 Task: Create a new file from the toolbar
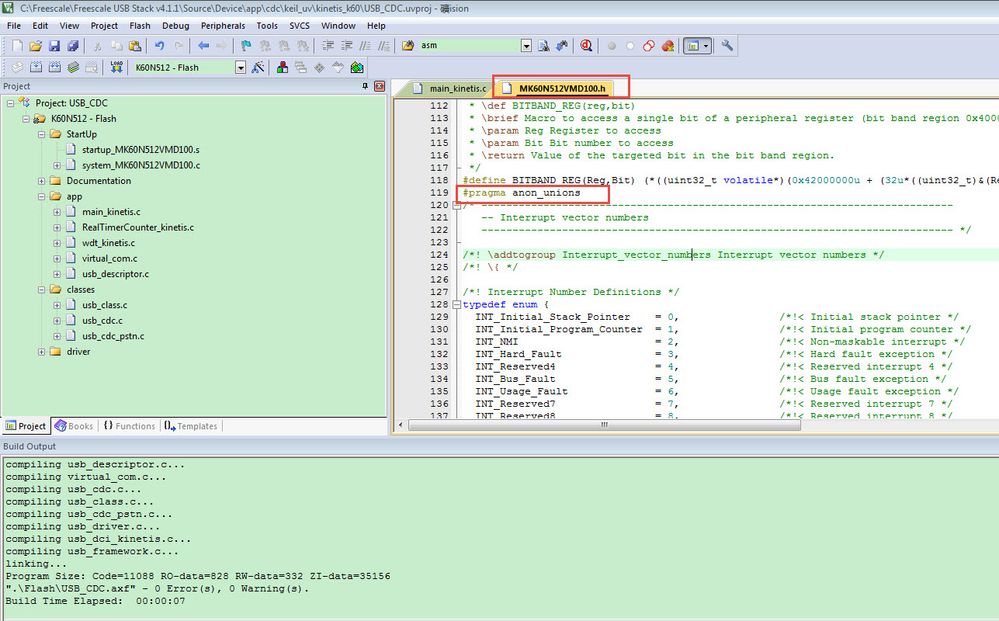(x=17, y=46)
